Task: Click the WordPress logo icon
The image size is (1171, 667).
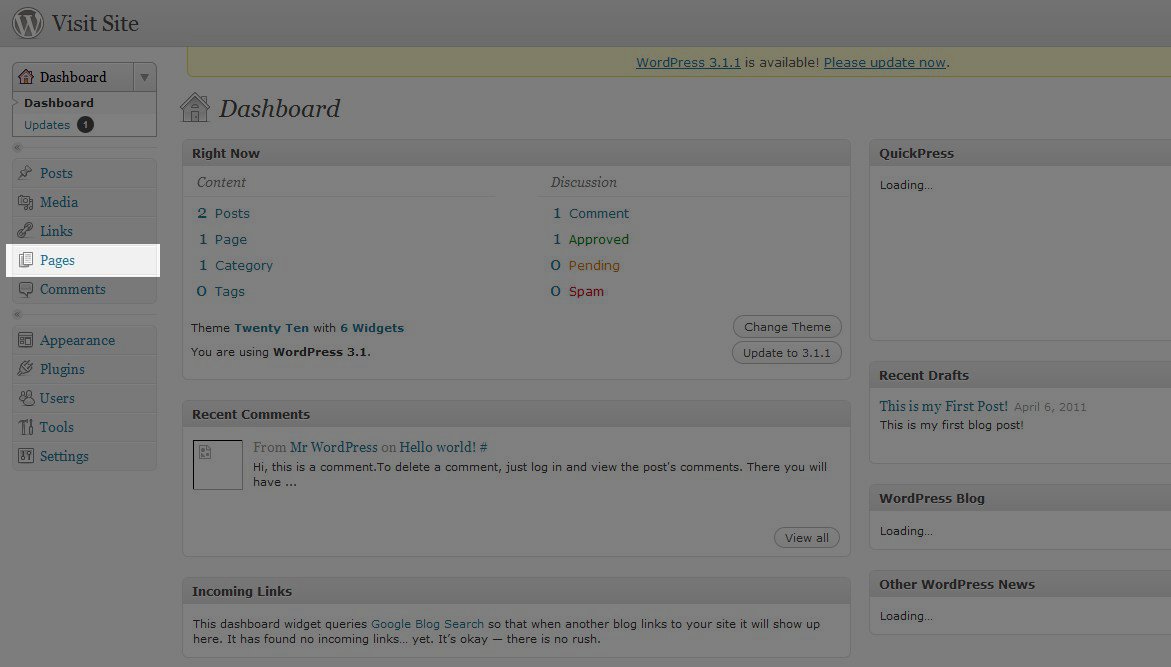Action: pyautogui.click(x=28, y=22)
